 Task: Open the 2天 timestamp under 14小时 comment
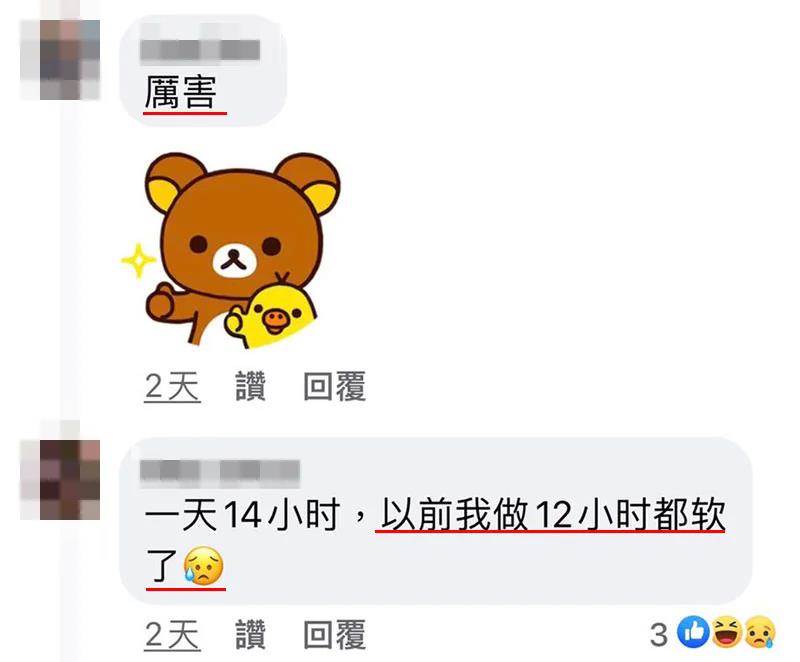pos(172,634)
